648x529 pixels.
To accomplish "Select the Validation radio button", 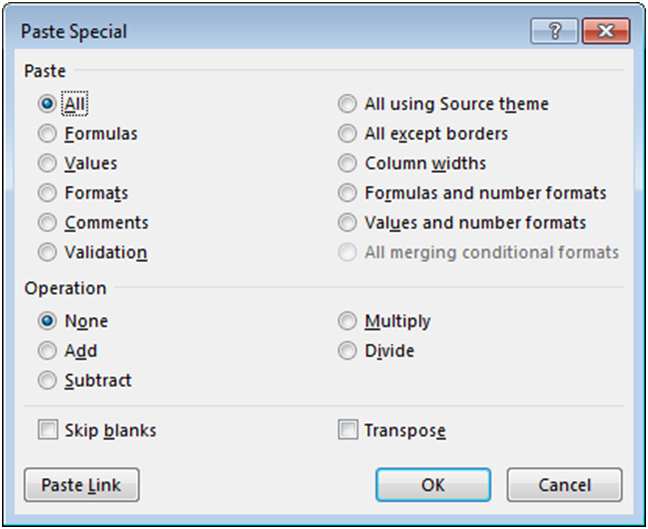I will tap(46, 253).
